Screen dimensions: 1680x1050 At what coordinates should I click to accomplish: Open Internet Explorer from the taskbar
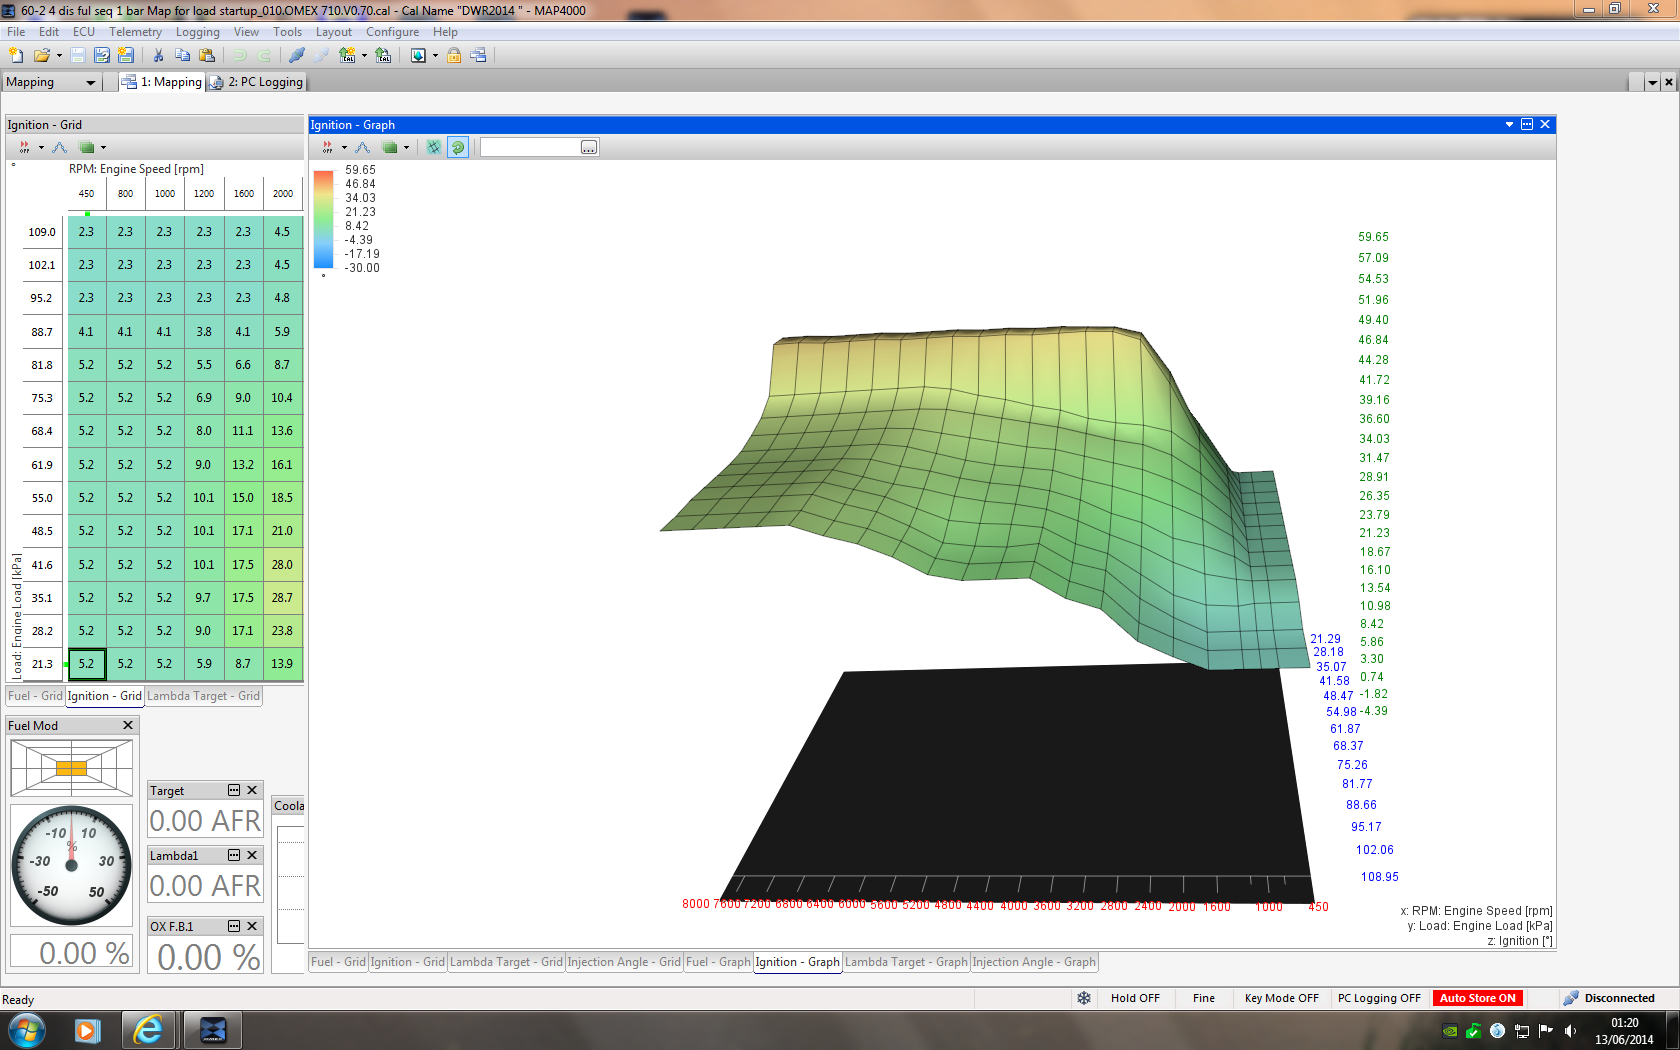coord(148,1030)
